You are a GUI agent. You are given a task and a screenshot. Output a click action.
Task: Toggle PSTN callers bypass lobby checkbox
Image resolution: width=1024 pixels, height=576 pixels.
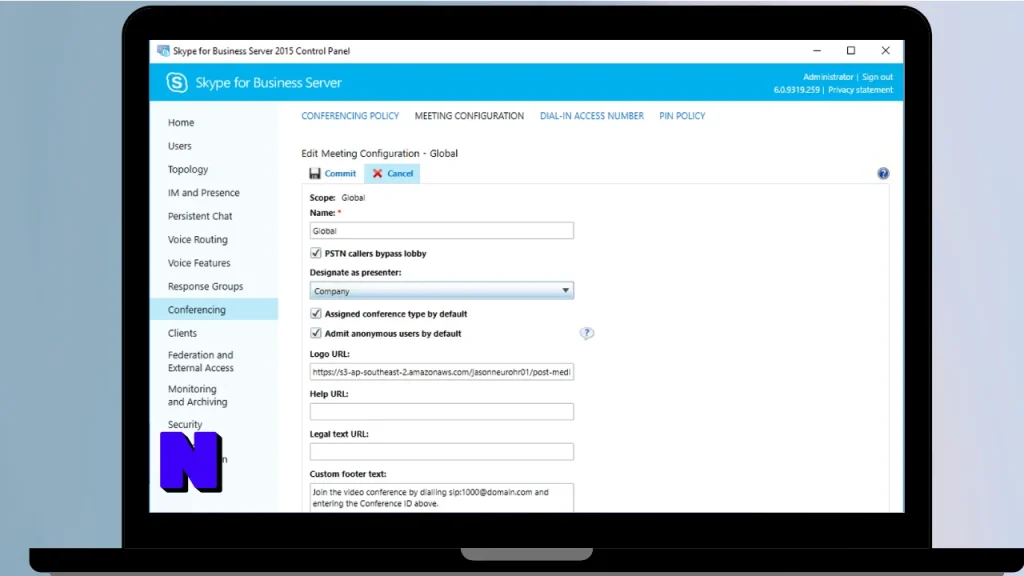pos(315,253)
